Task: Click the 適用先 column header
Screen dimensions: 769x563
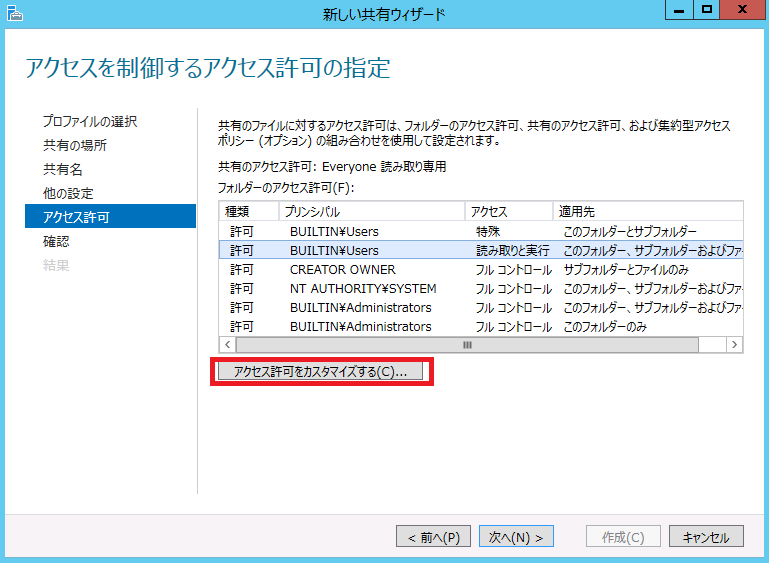Action: click(648, 211)
